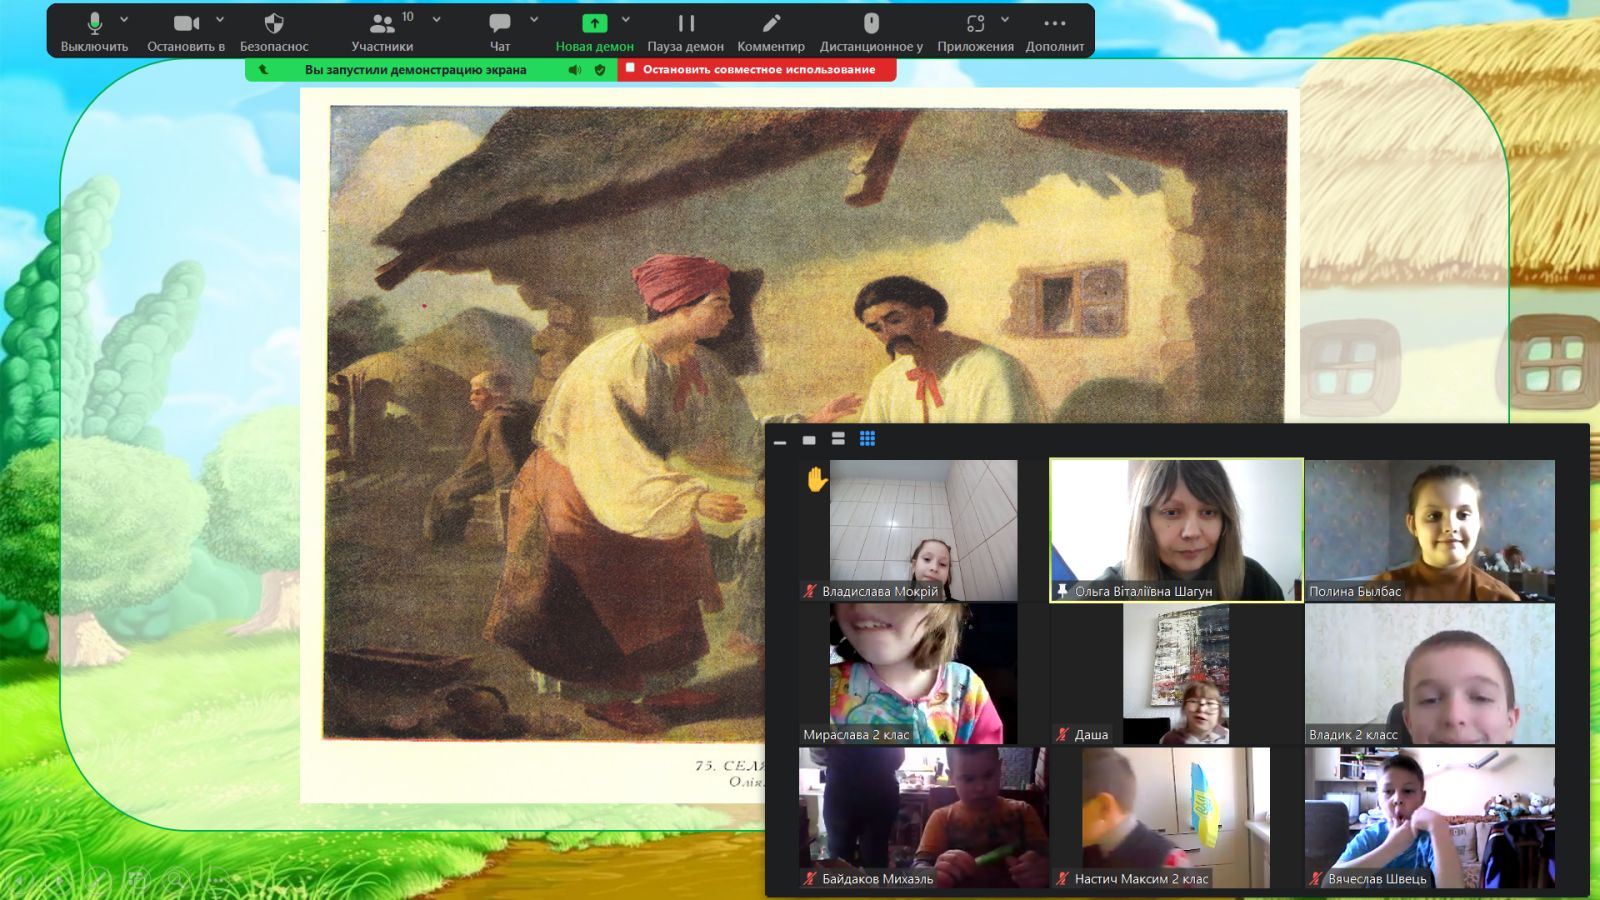
Task: Open the Приложения apps panel
Action: click(975, 31)
